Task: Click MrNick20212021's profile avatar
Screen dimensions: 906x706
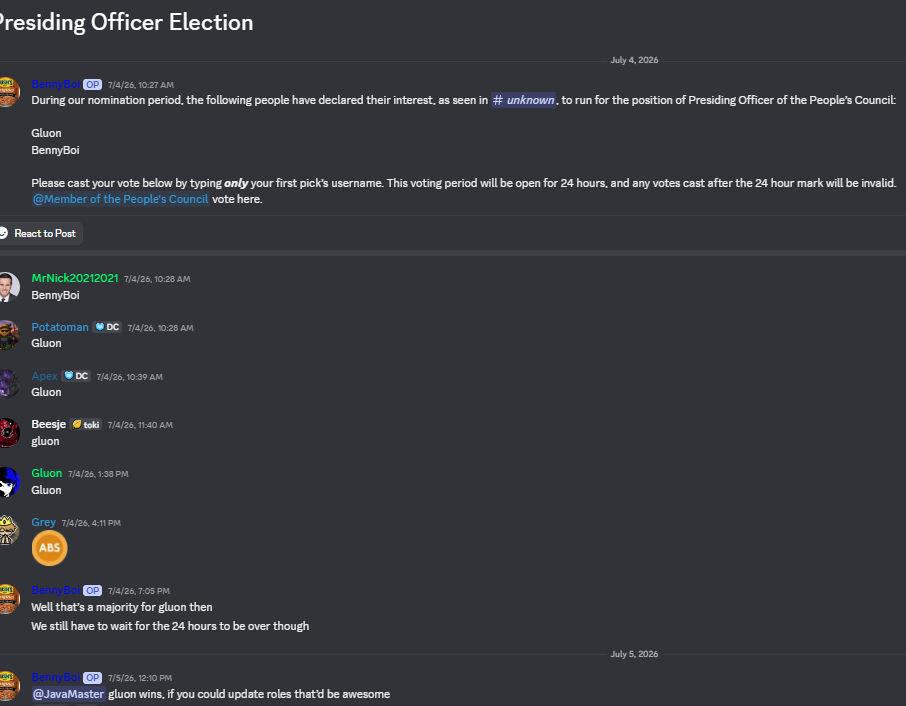Action: coord(9,287)
